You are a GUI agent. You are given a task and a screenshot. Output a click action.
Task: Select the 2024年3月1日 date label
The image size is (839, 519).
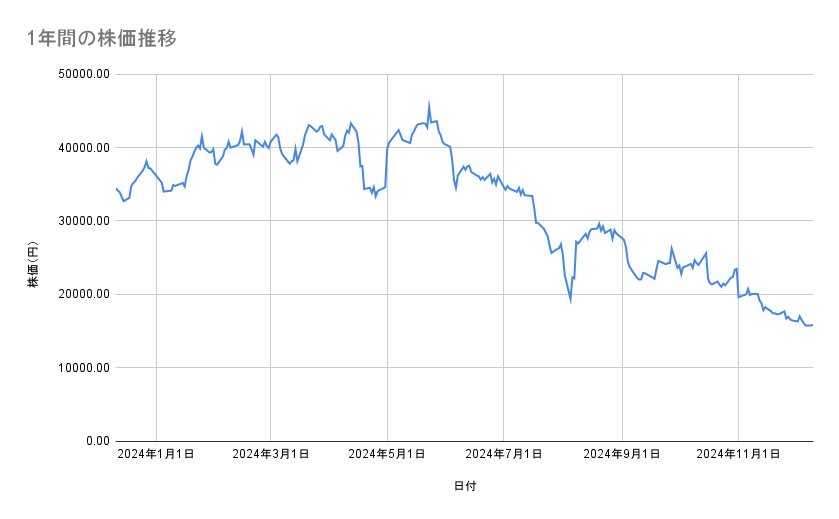[271, 454]
